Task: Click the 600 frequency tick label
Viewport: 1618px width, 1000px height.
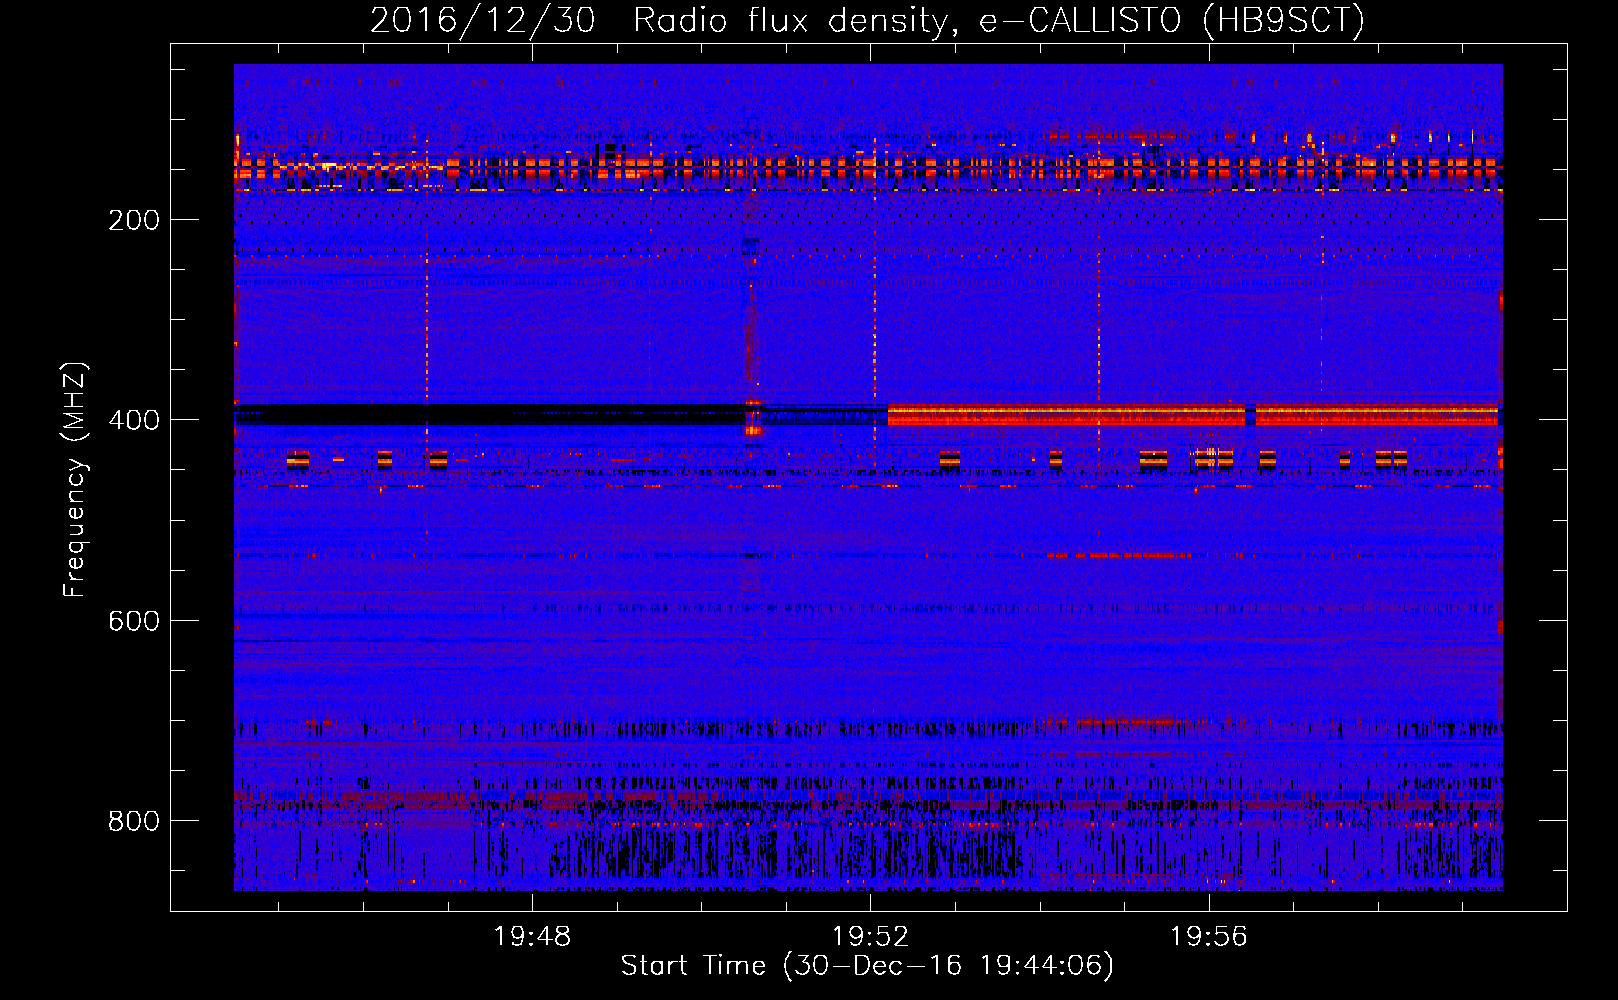Action: pos(134,621)
